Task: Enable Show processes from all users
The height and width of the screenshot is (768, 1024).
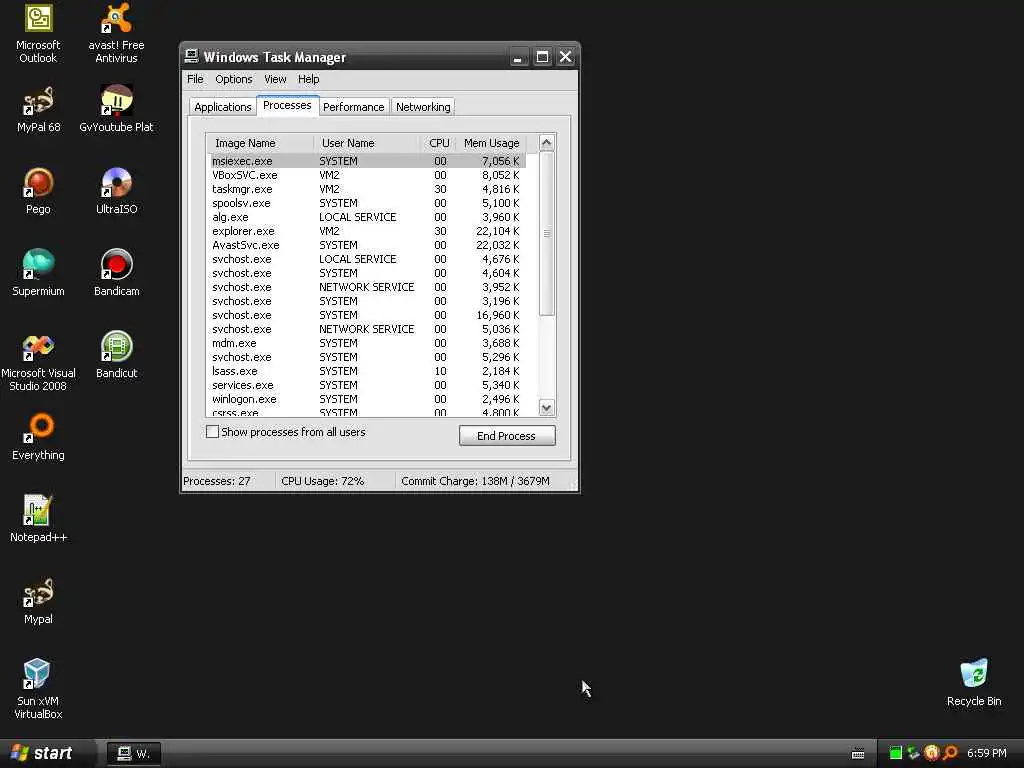Action: point(212,432)
